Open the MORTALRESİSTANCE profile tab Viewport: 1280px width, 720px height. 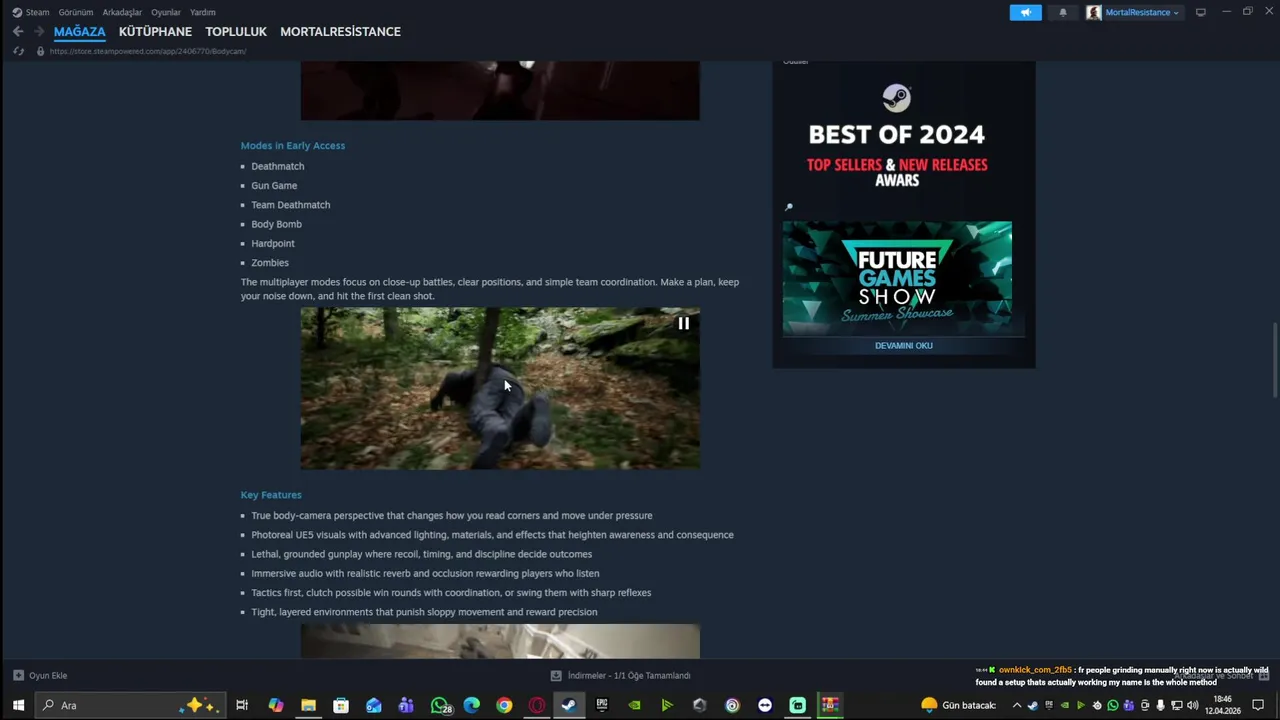340,32
